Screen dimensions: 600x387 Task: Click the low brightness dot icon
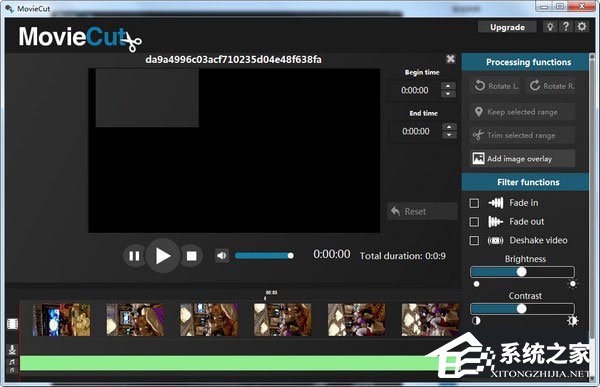coord(476,284)
